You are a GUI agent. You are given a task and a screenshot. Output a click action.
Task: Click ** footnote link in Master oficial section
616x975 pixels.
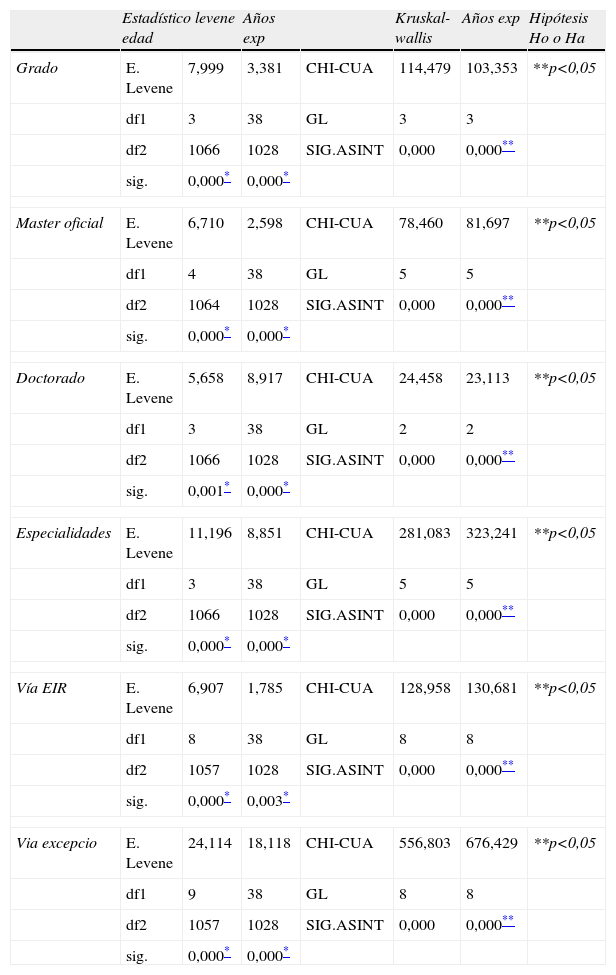[x=508, y=301]
